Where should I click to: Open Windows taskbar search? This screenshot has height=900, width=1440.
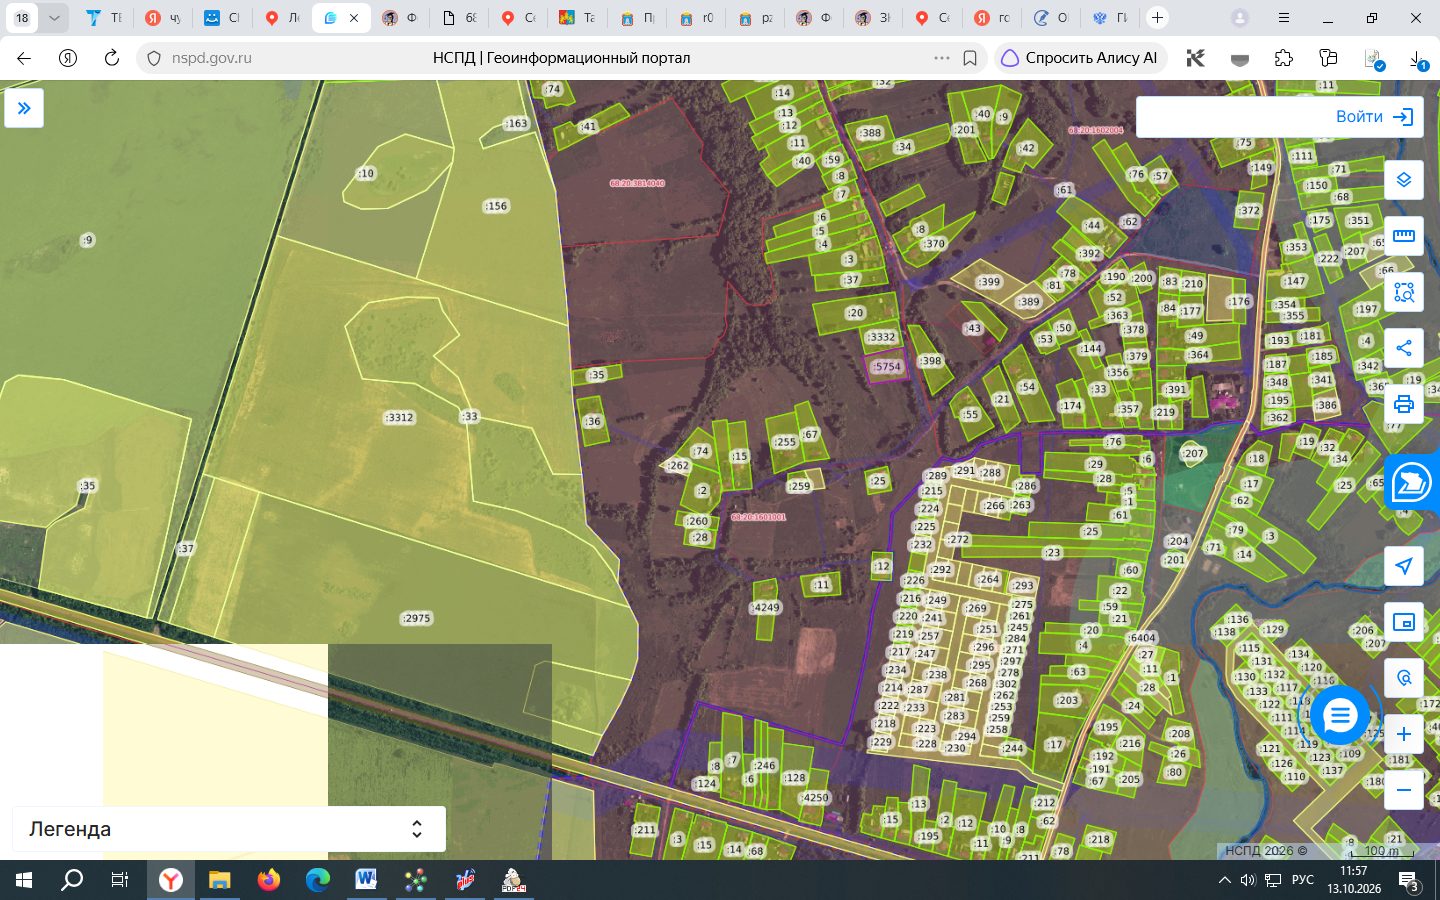coord(72,880)
